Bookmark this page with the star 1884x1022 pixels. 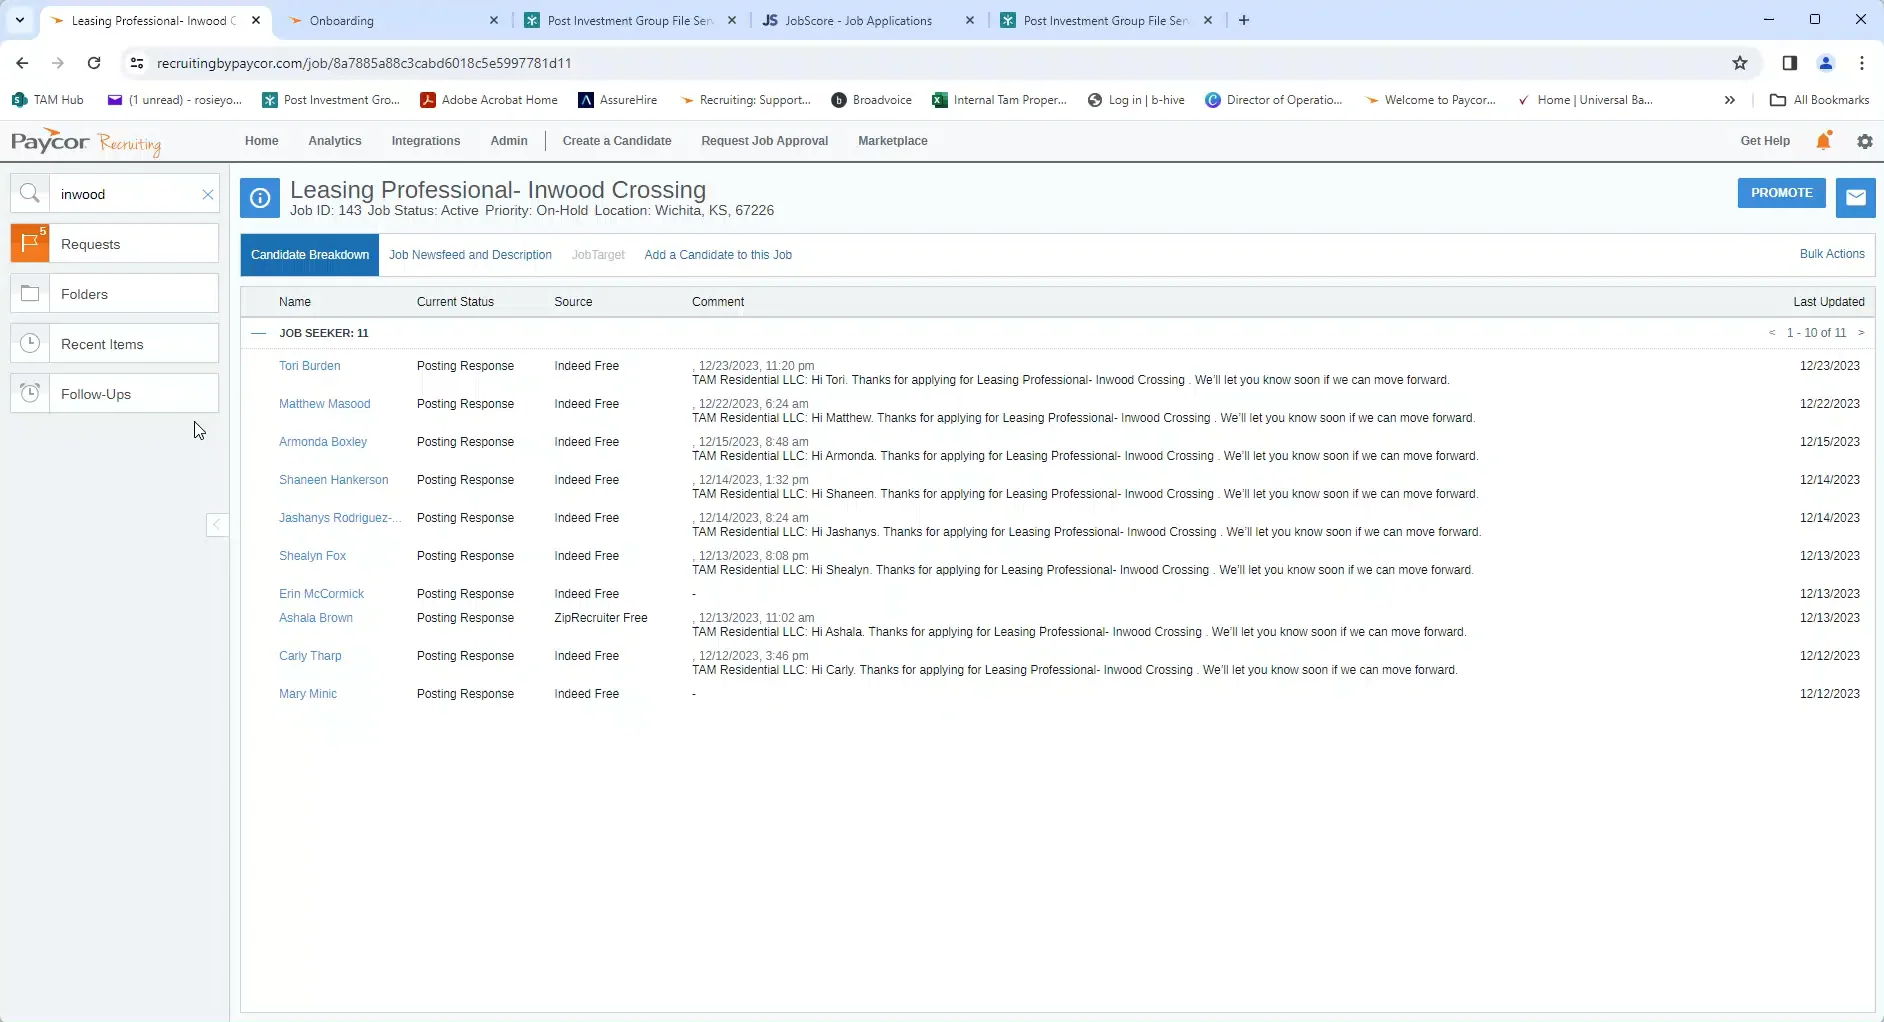pos(1740,63)
